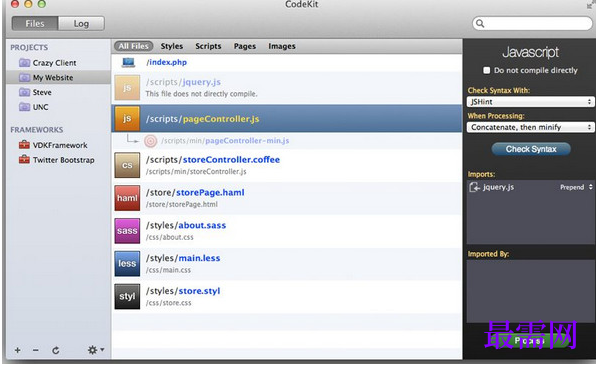Open the Concatenate, then minify dropdown

point(530,127)
